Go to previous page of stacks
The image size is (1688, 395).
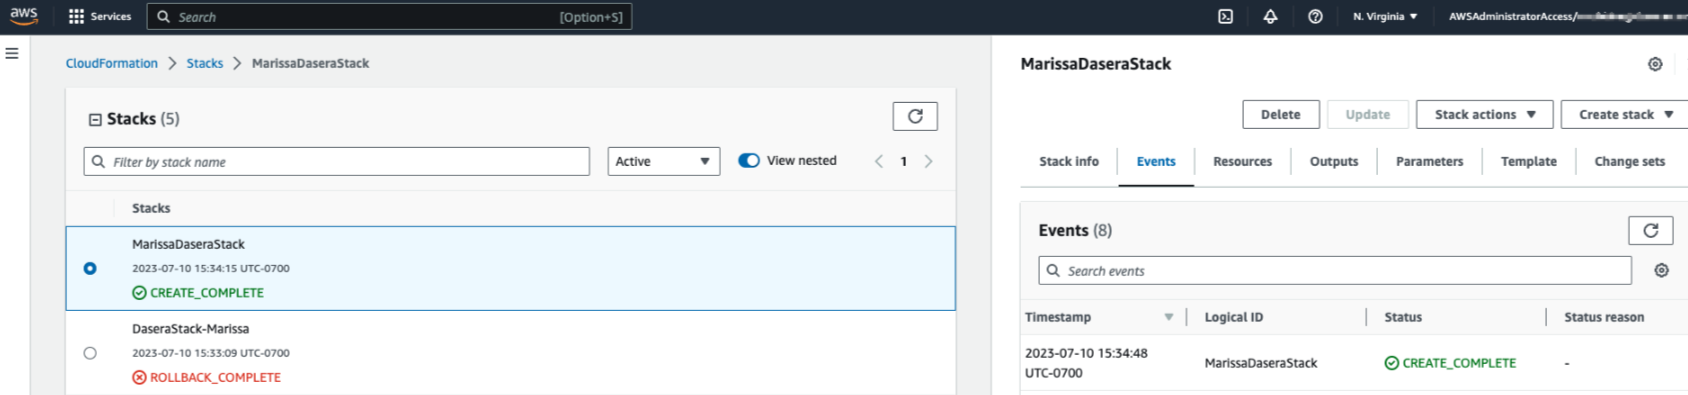[x=879, y=161]
